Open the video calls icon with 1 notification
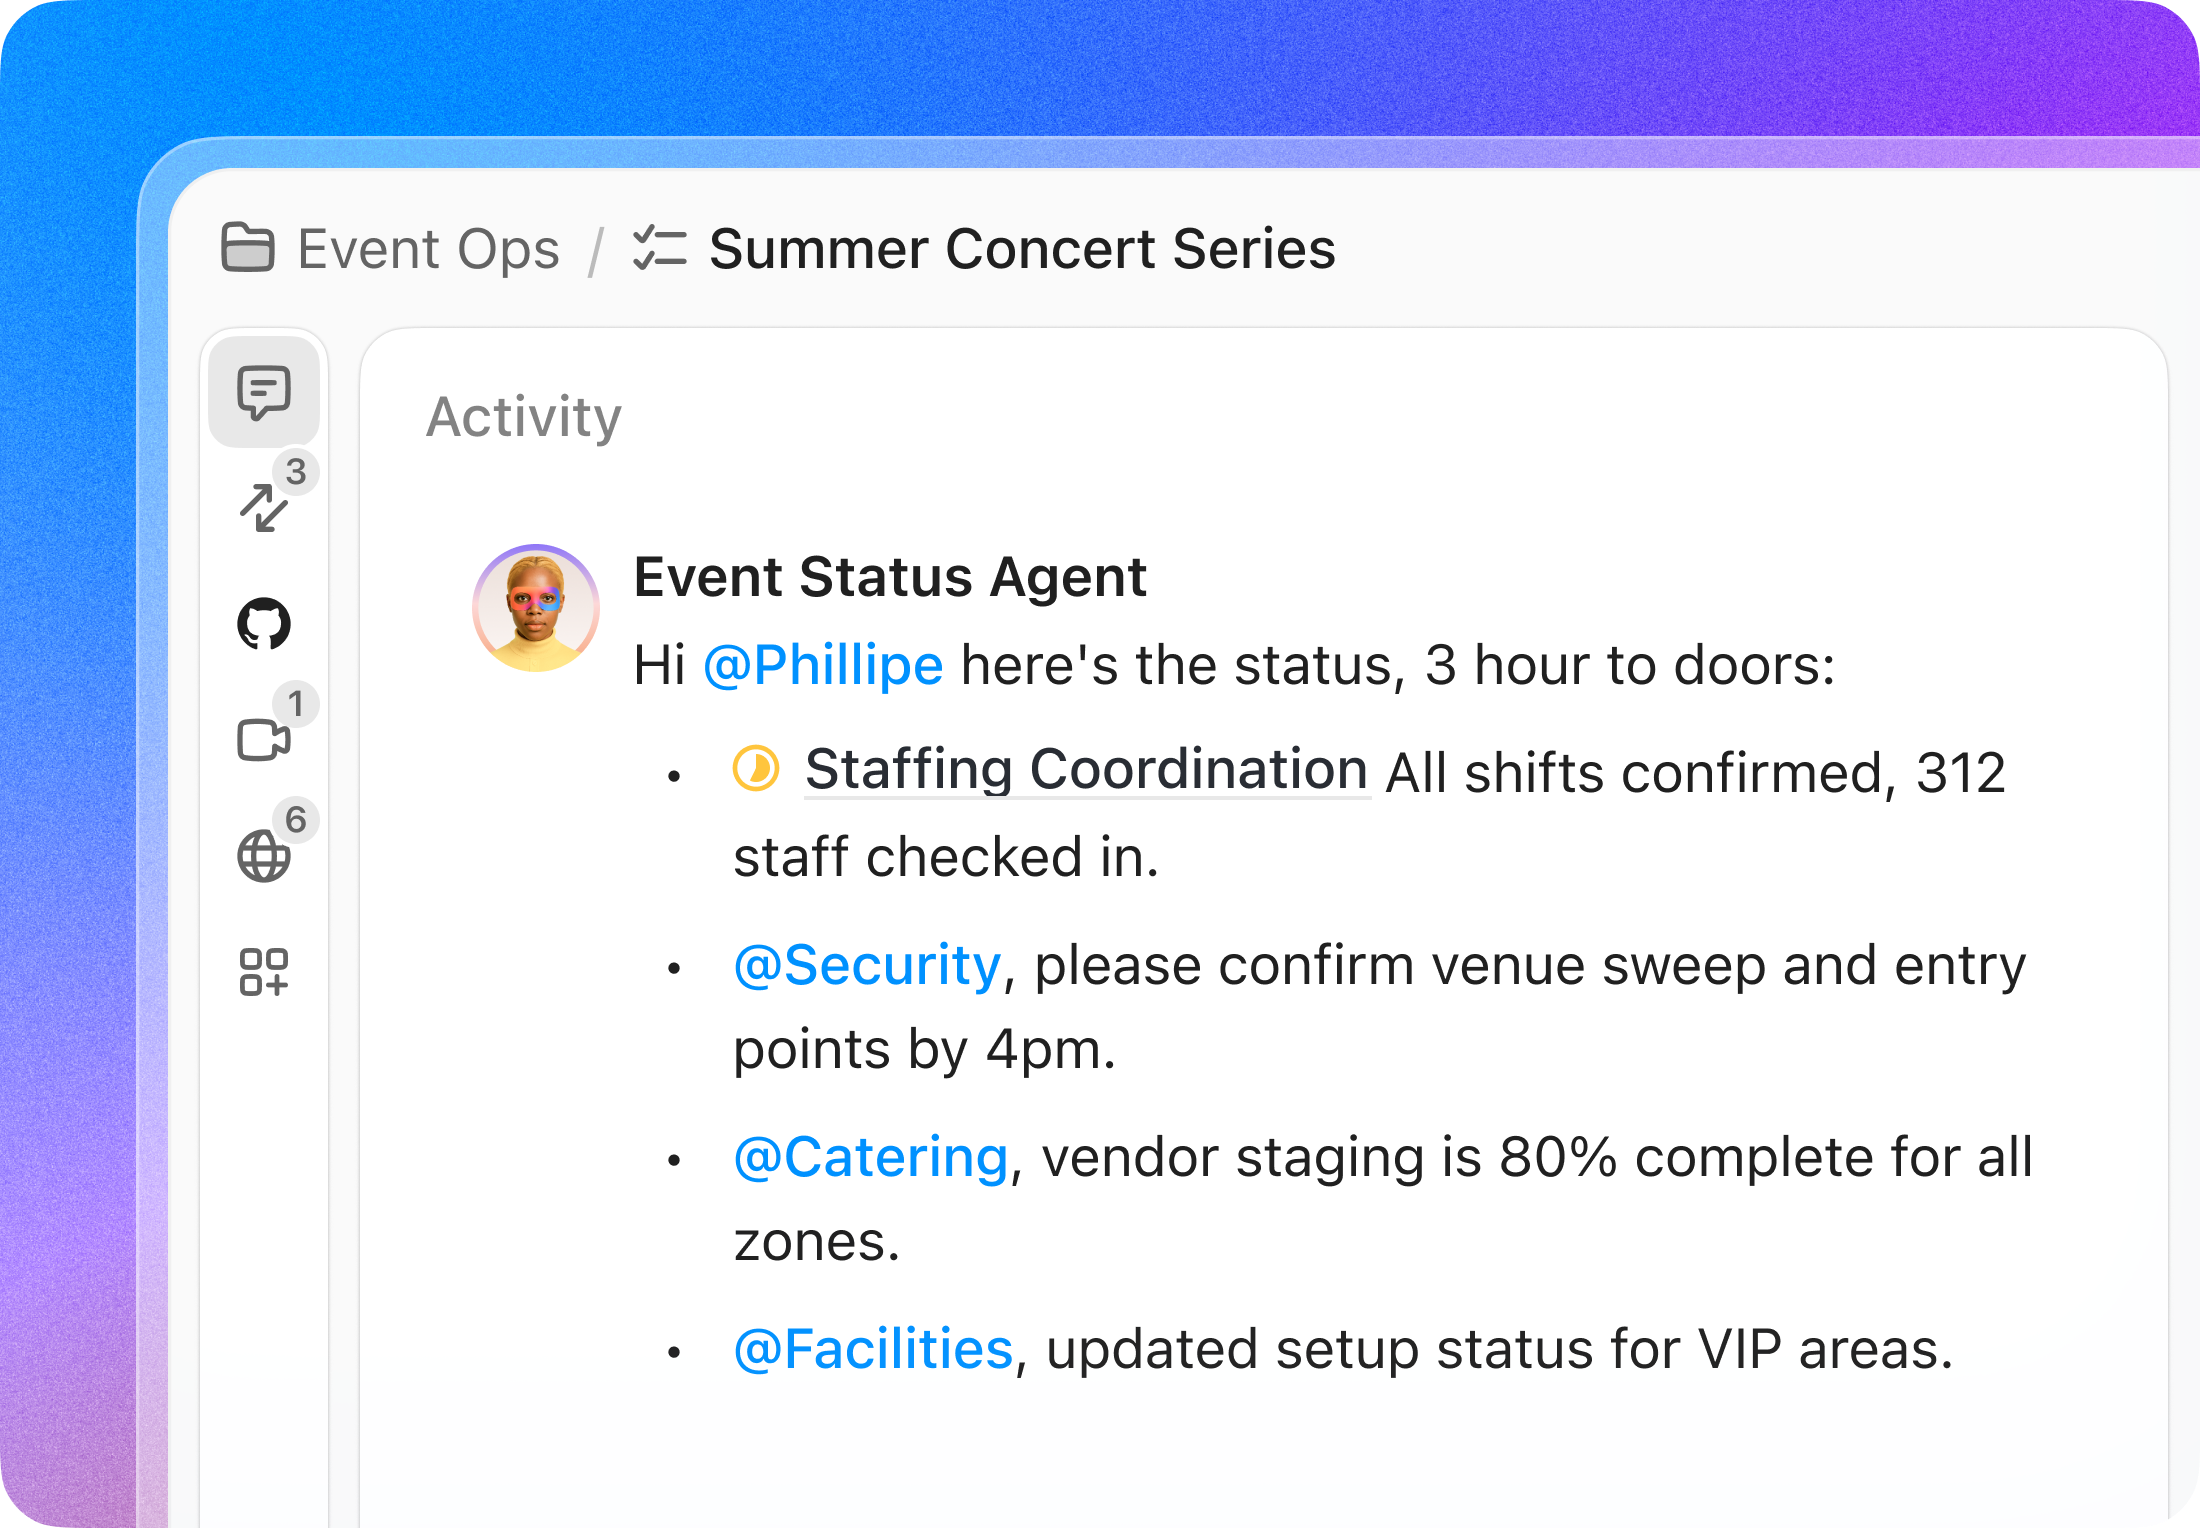Screen dimensions: 2200x1528 pyautogui.click(x=263, y=740)
